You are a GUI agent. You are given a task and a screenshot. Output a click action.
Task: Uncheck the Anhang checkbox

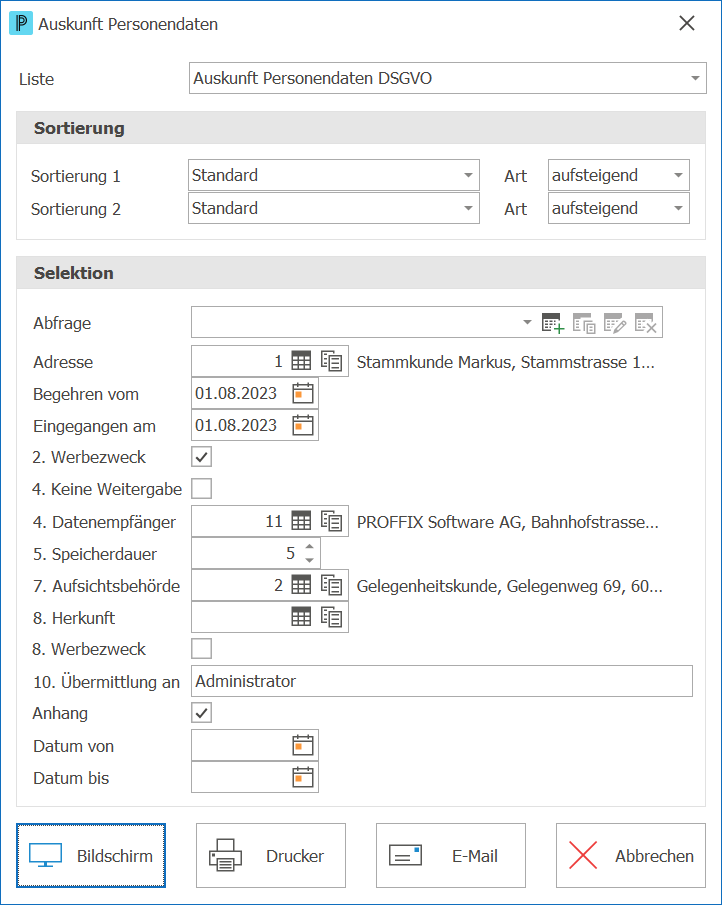coord(201,713)
